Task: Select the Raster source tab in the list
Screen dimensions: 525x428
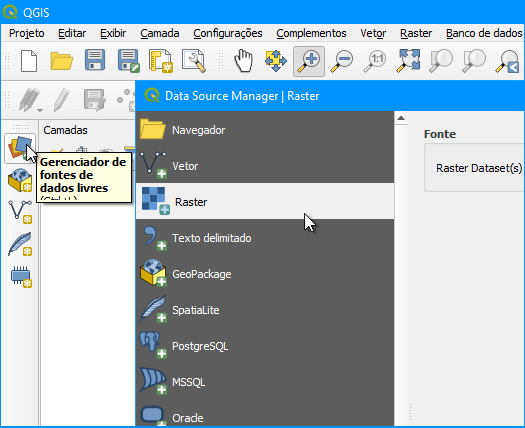Action: [265, 201]
